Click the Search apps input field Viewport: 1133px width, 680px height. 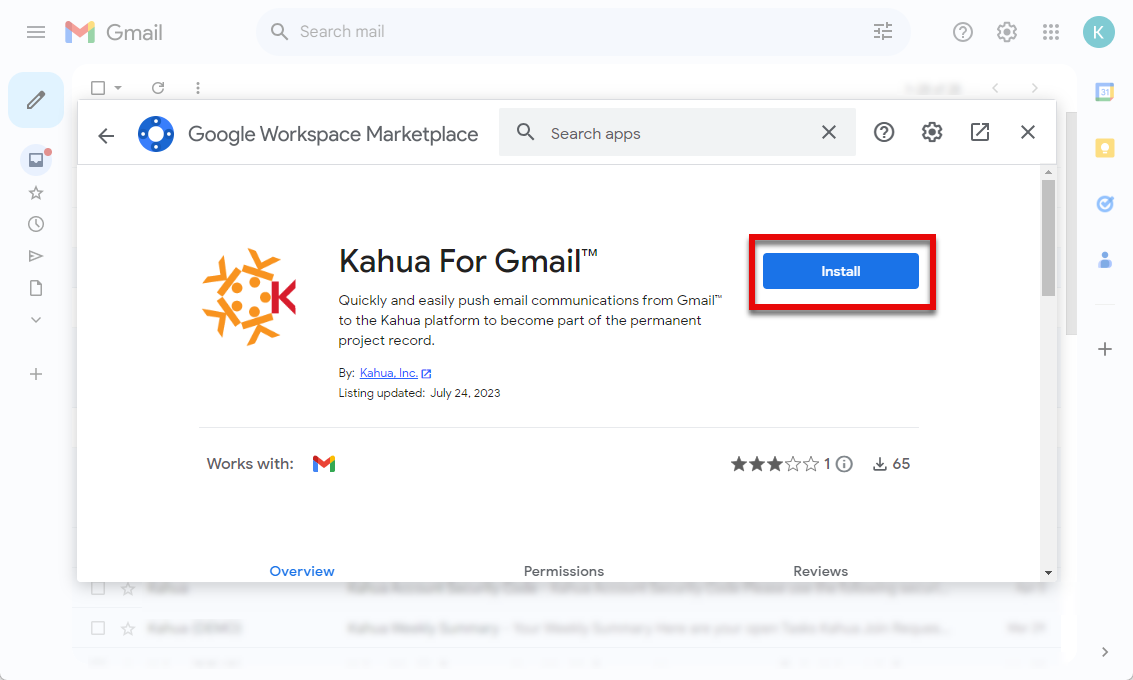[680, 133]
